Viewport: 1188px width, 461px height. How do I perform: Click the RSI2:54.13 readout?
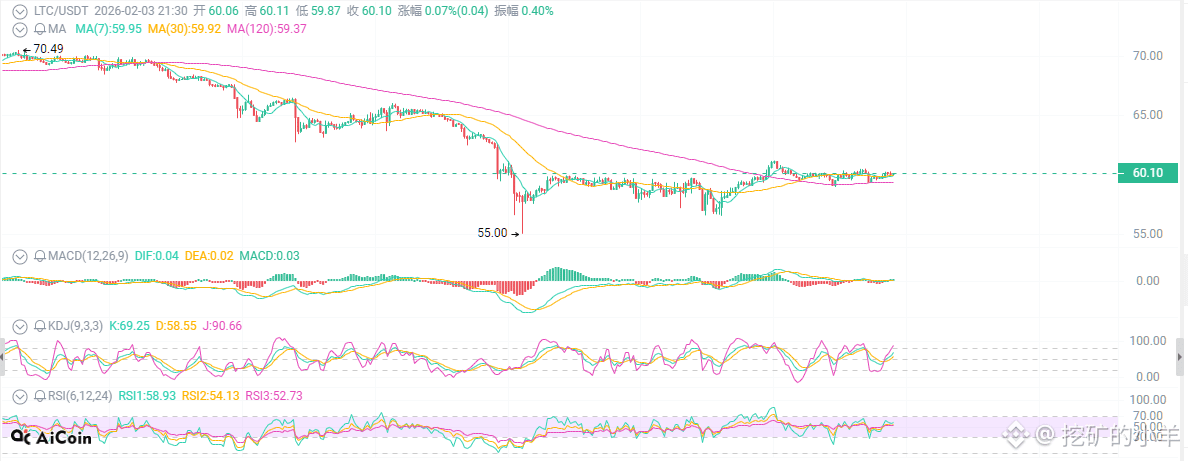211,396
